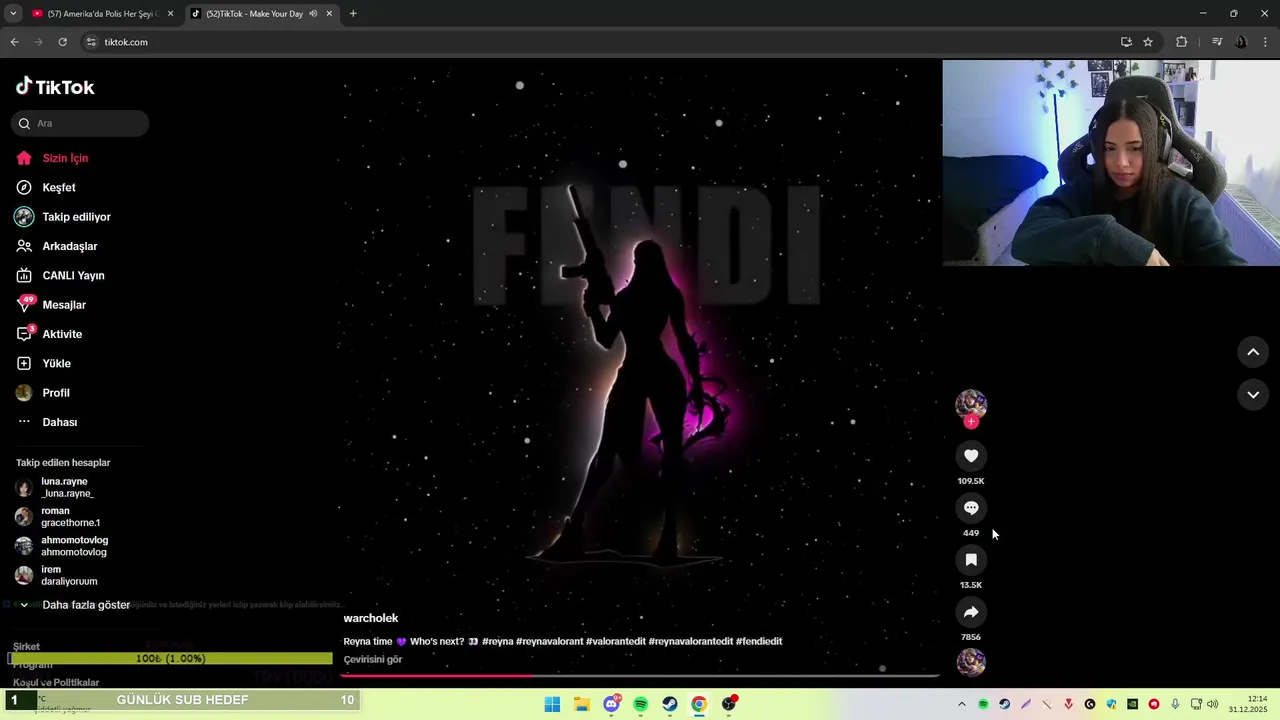
Task: Go back in browser history
Action: pyautogui.click(x=14, y=42)
